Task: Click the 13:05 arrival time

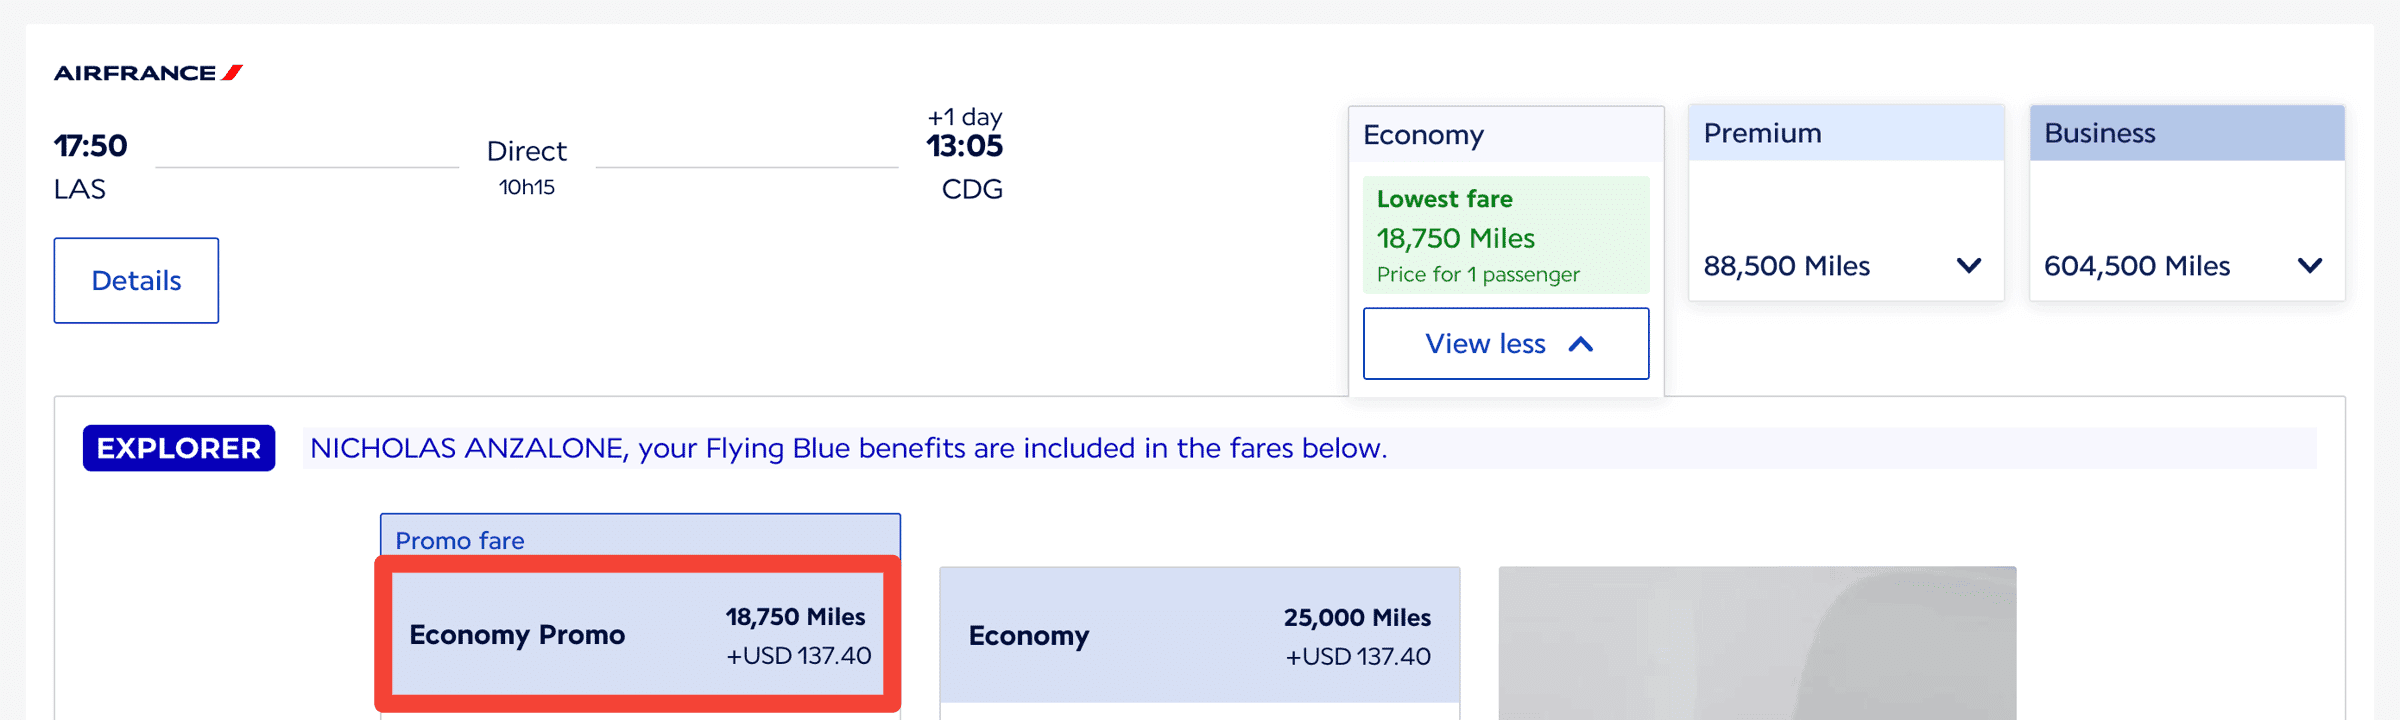Action: click(964, 146)
